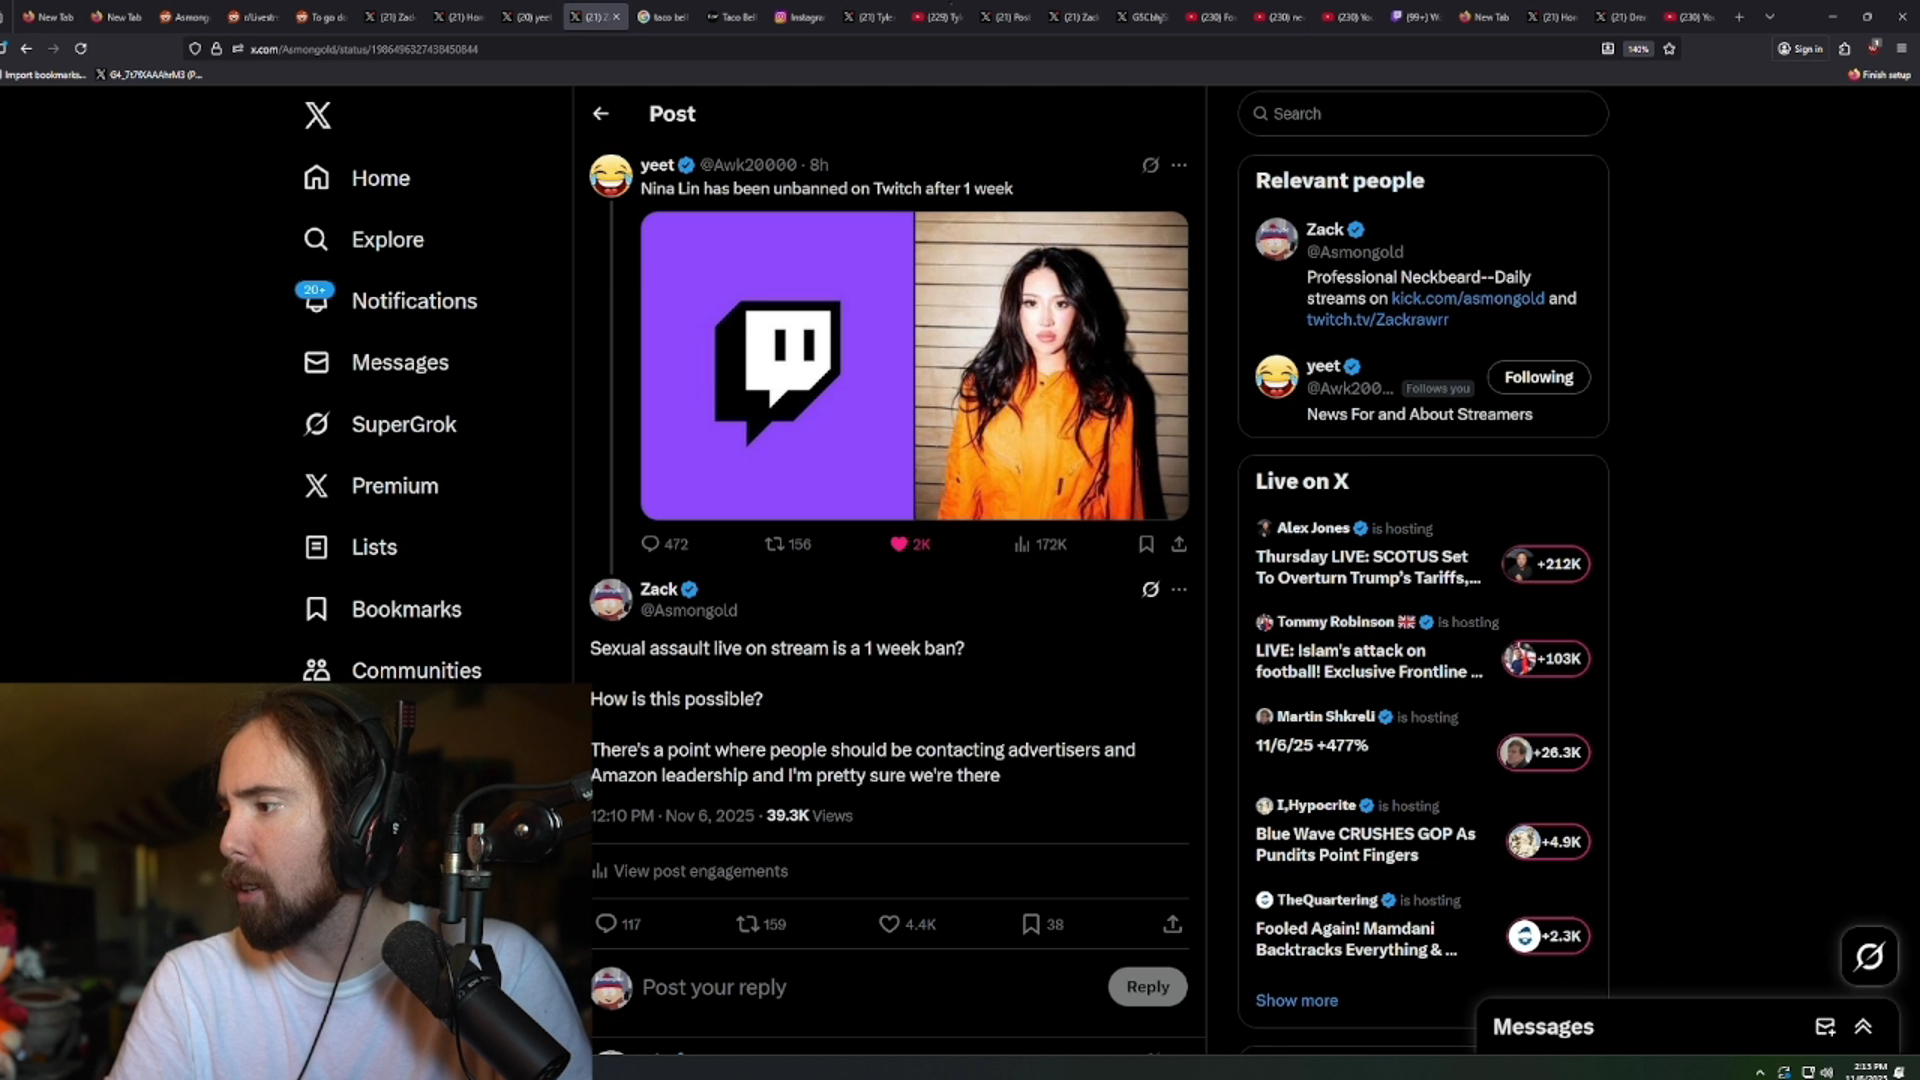Screen dimensions: 1920x1080
Task: Click the Search X input field
Action: point(1421,113)
